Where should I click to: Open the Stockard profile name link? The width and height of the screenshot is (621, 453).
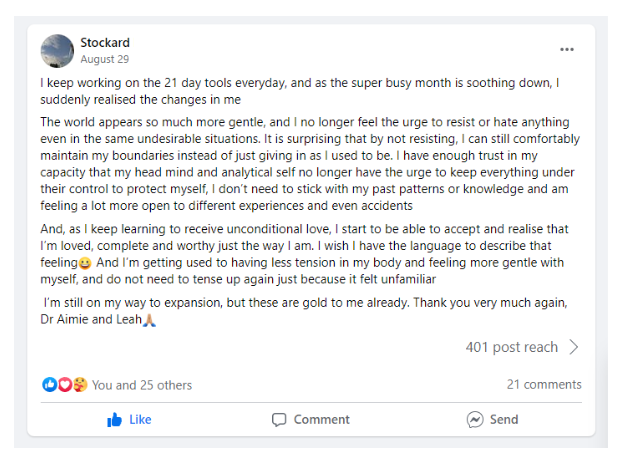click(104, 43)
